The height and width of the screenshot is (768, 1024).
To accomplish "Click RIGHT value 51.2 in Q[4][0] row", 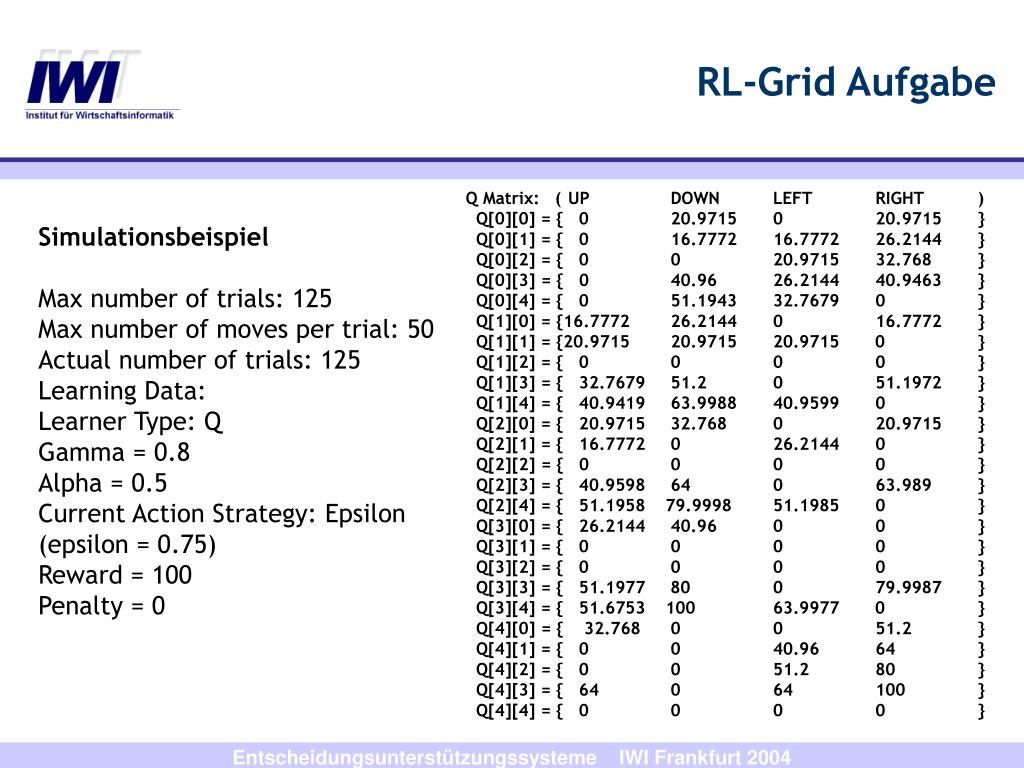I will pos(893,629).
